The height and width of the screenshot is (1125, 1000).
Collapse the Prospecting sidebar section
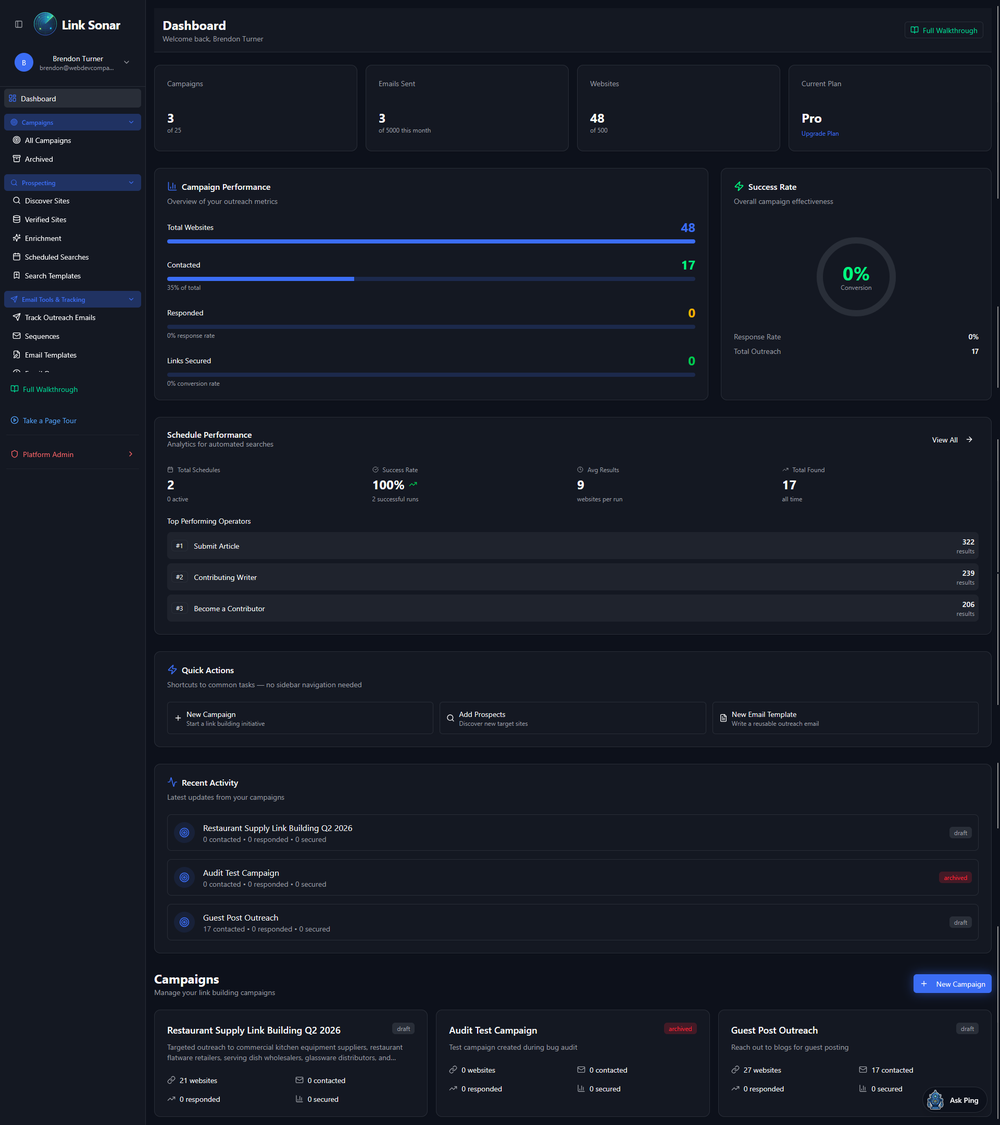(72, 182)
